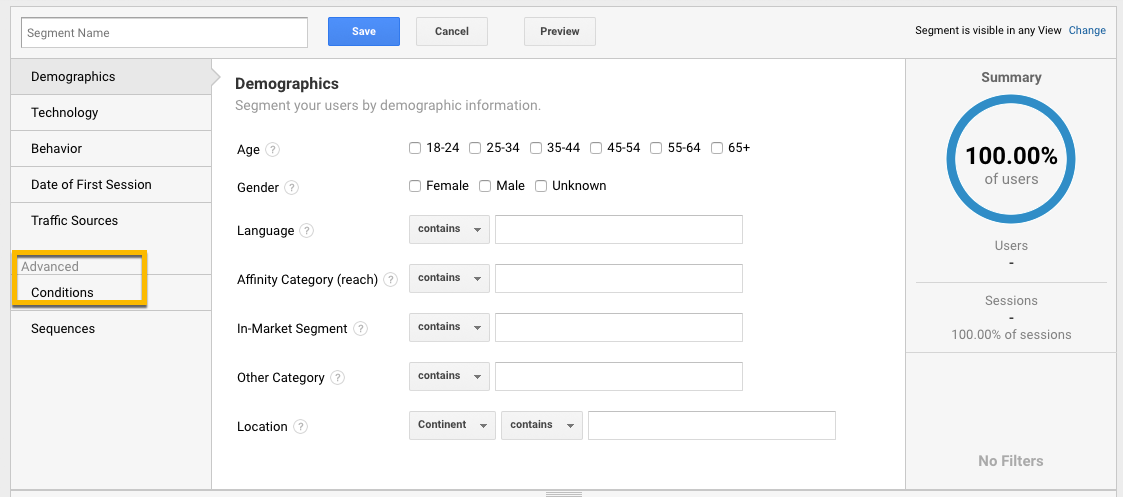Click the panel resize handle at bottom
1123x497 pixels.
564,494
